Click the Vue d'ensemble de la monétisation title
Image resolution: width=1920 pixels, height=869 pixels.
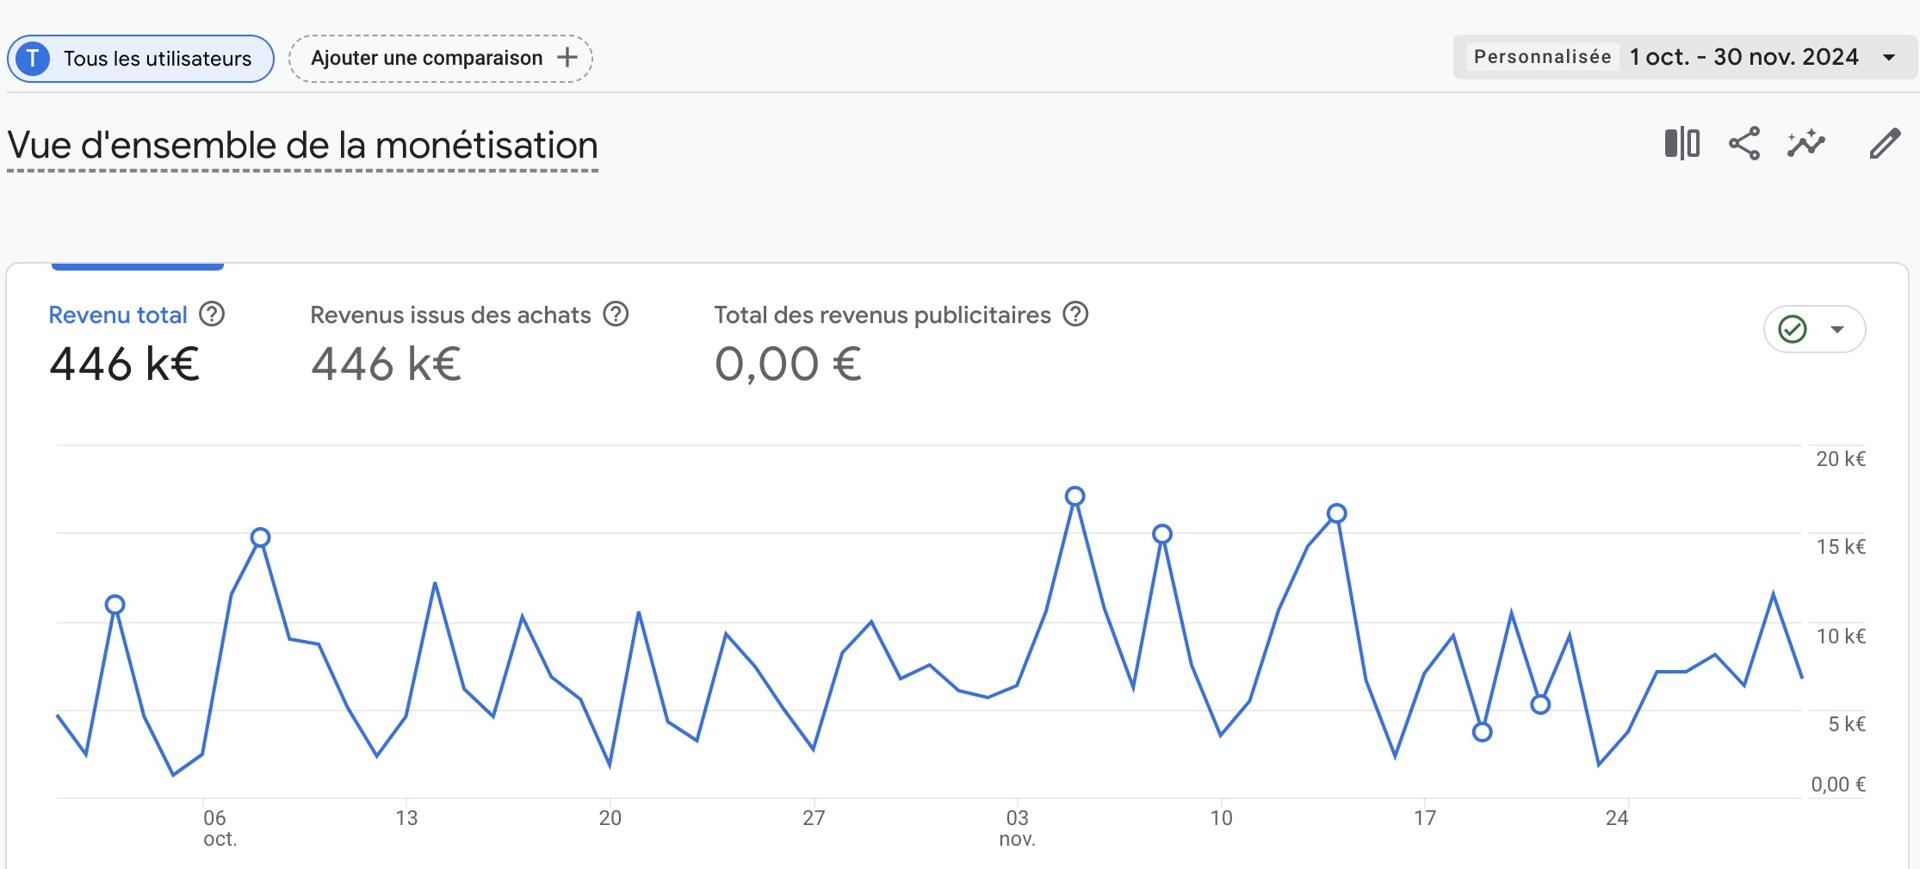302,146
